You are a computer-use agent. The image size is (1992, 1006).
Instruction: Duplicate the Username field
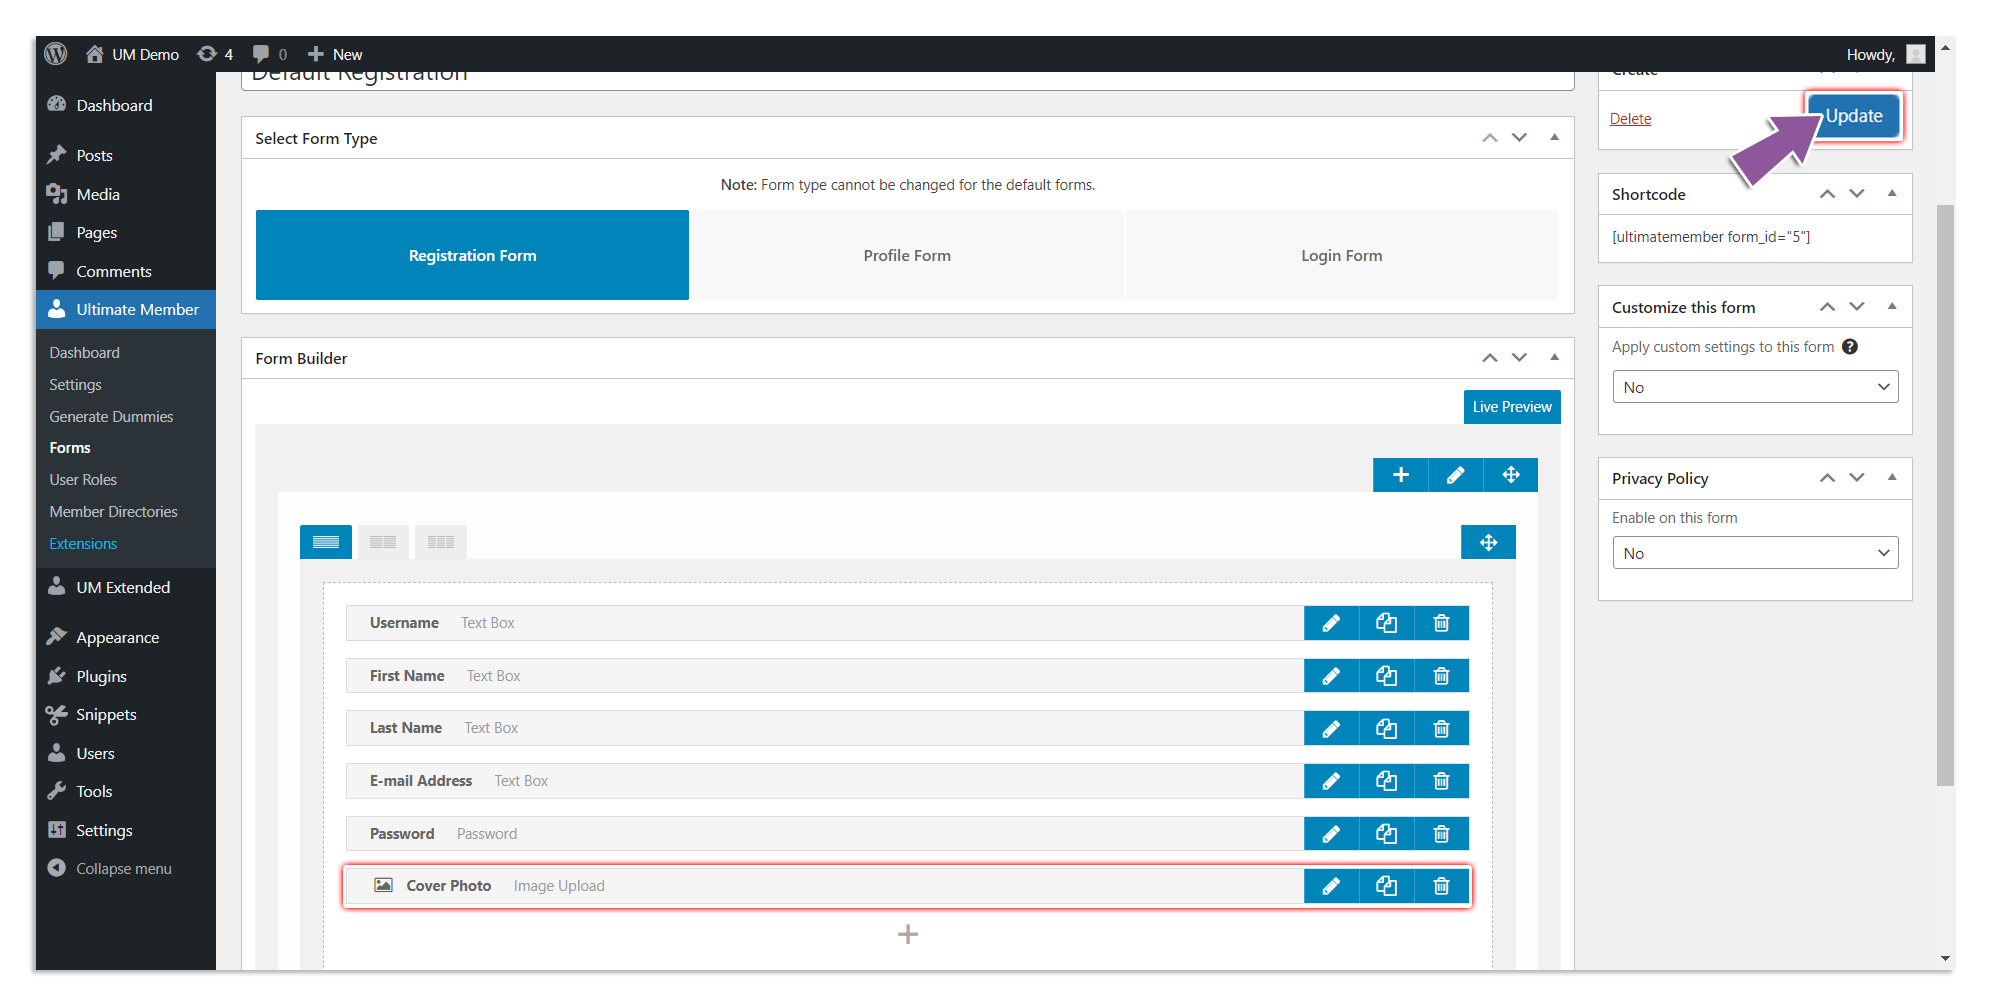click(x=1386, y=623)
